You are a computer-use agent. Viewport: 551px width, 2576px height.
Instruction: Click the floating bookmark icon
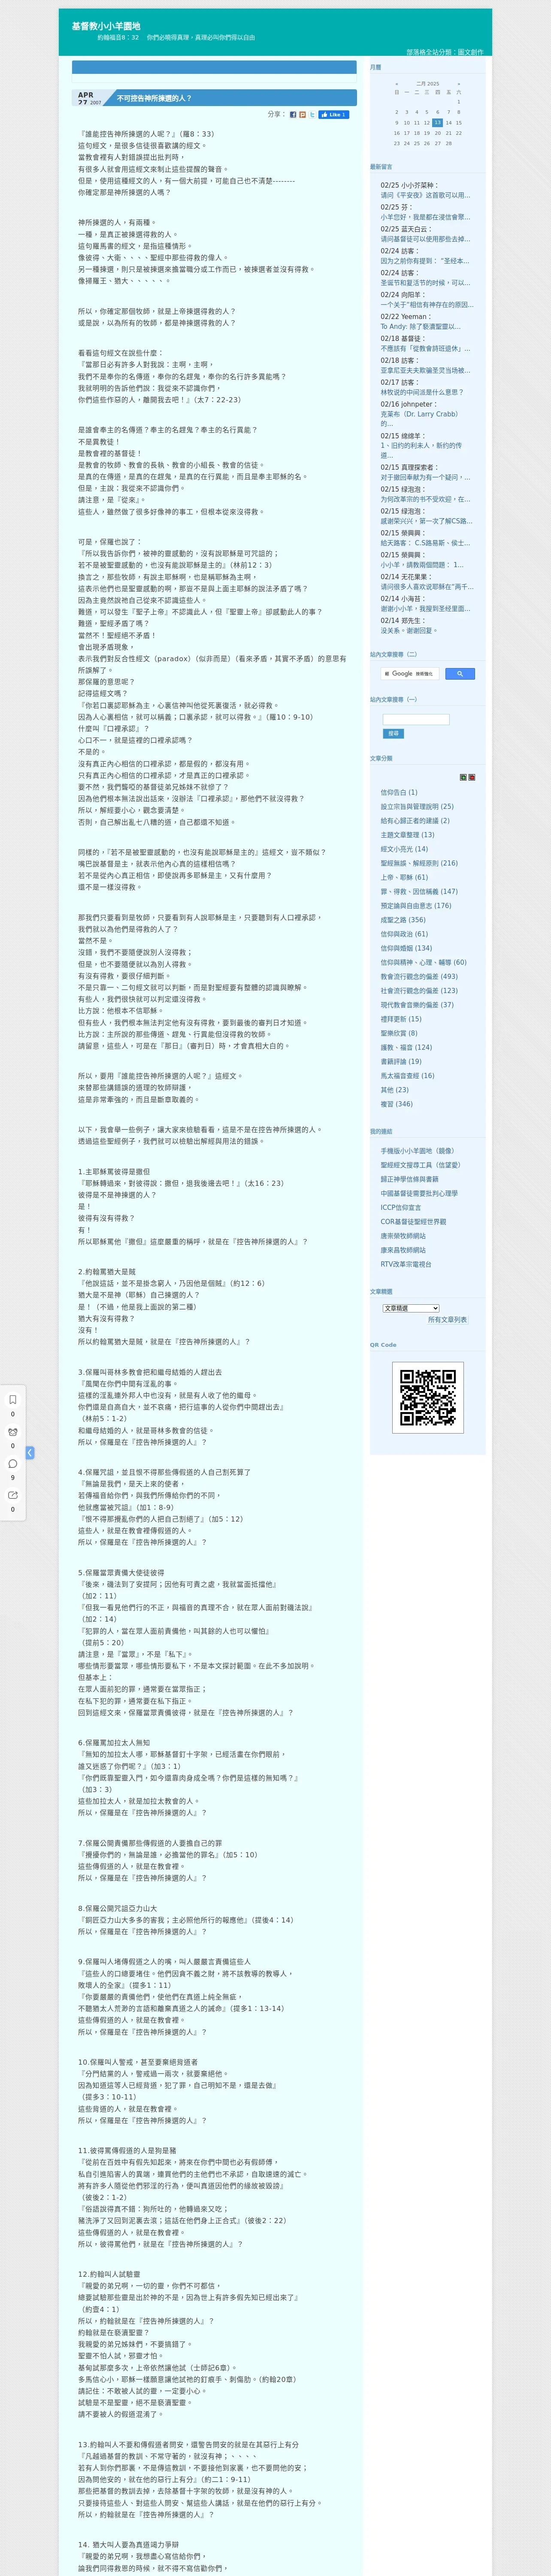13,1399
